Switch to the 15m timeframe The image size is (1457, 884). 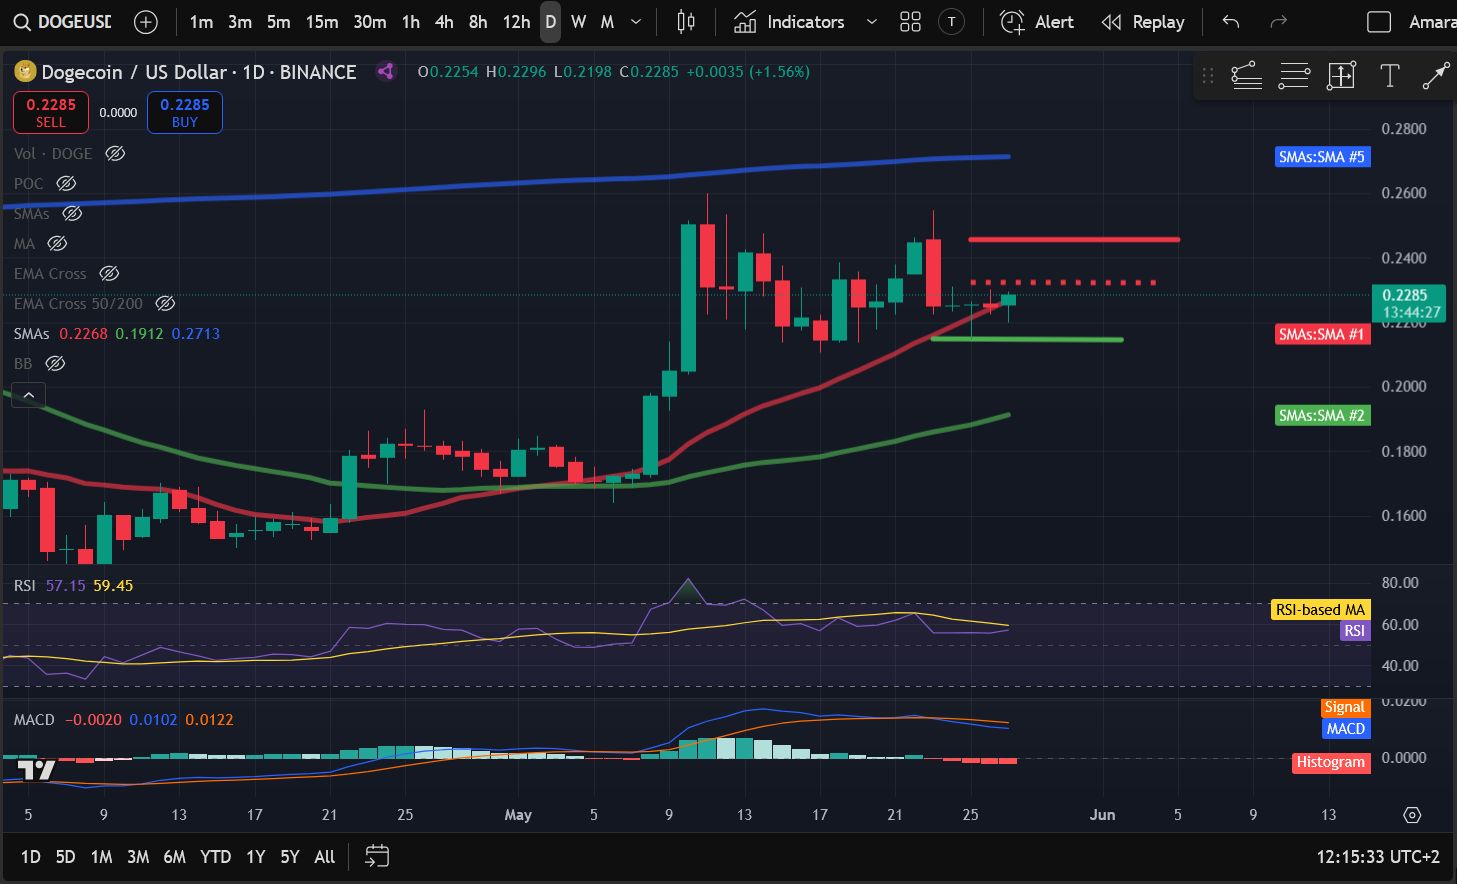tap(322, 22)
